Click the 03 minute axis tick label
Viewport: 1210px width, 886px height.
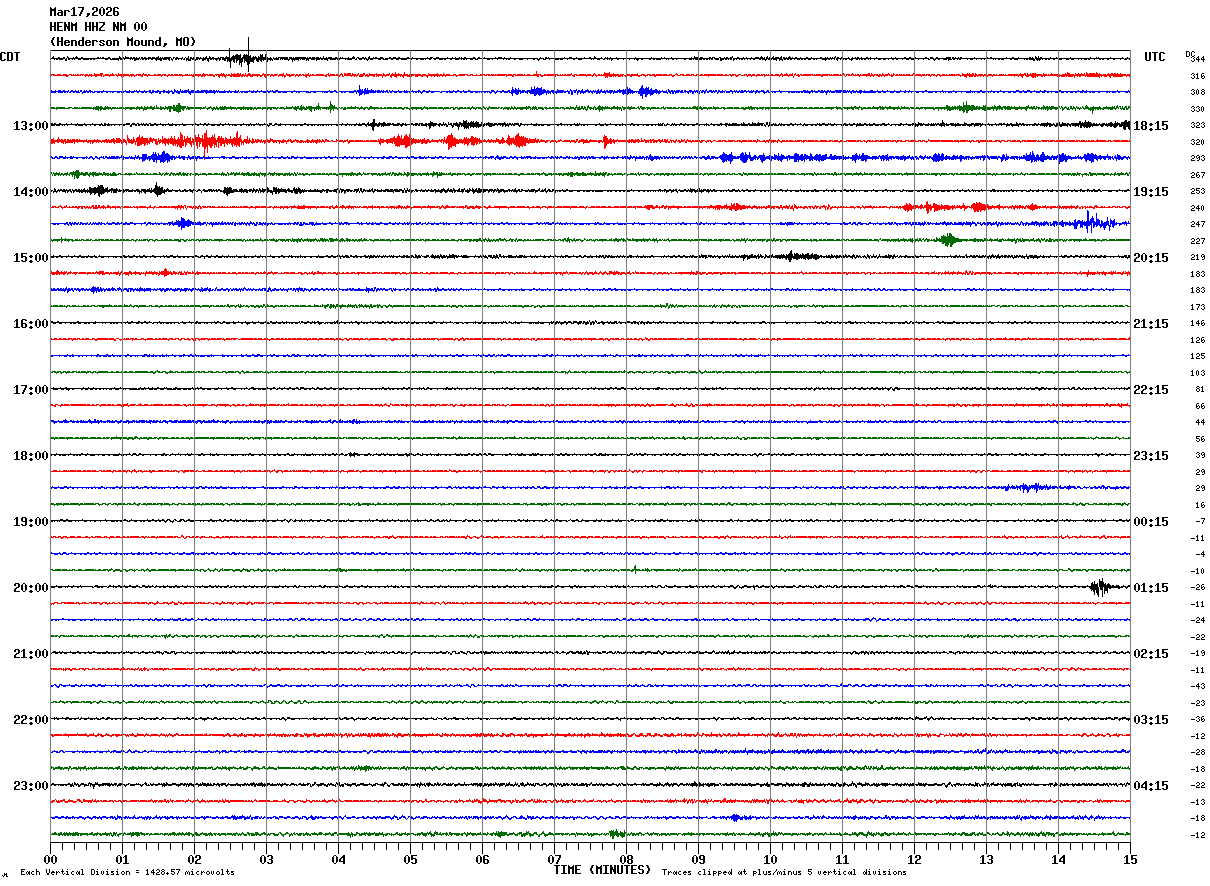click(x=266, y=858)
